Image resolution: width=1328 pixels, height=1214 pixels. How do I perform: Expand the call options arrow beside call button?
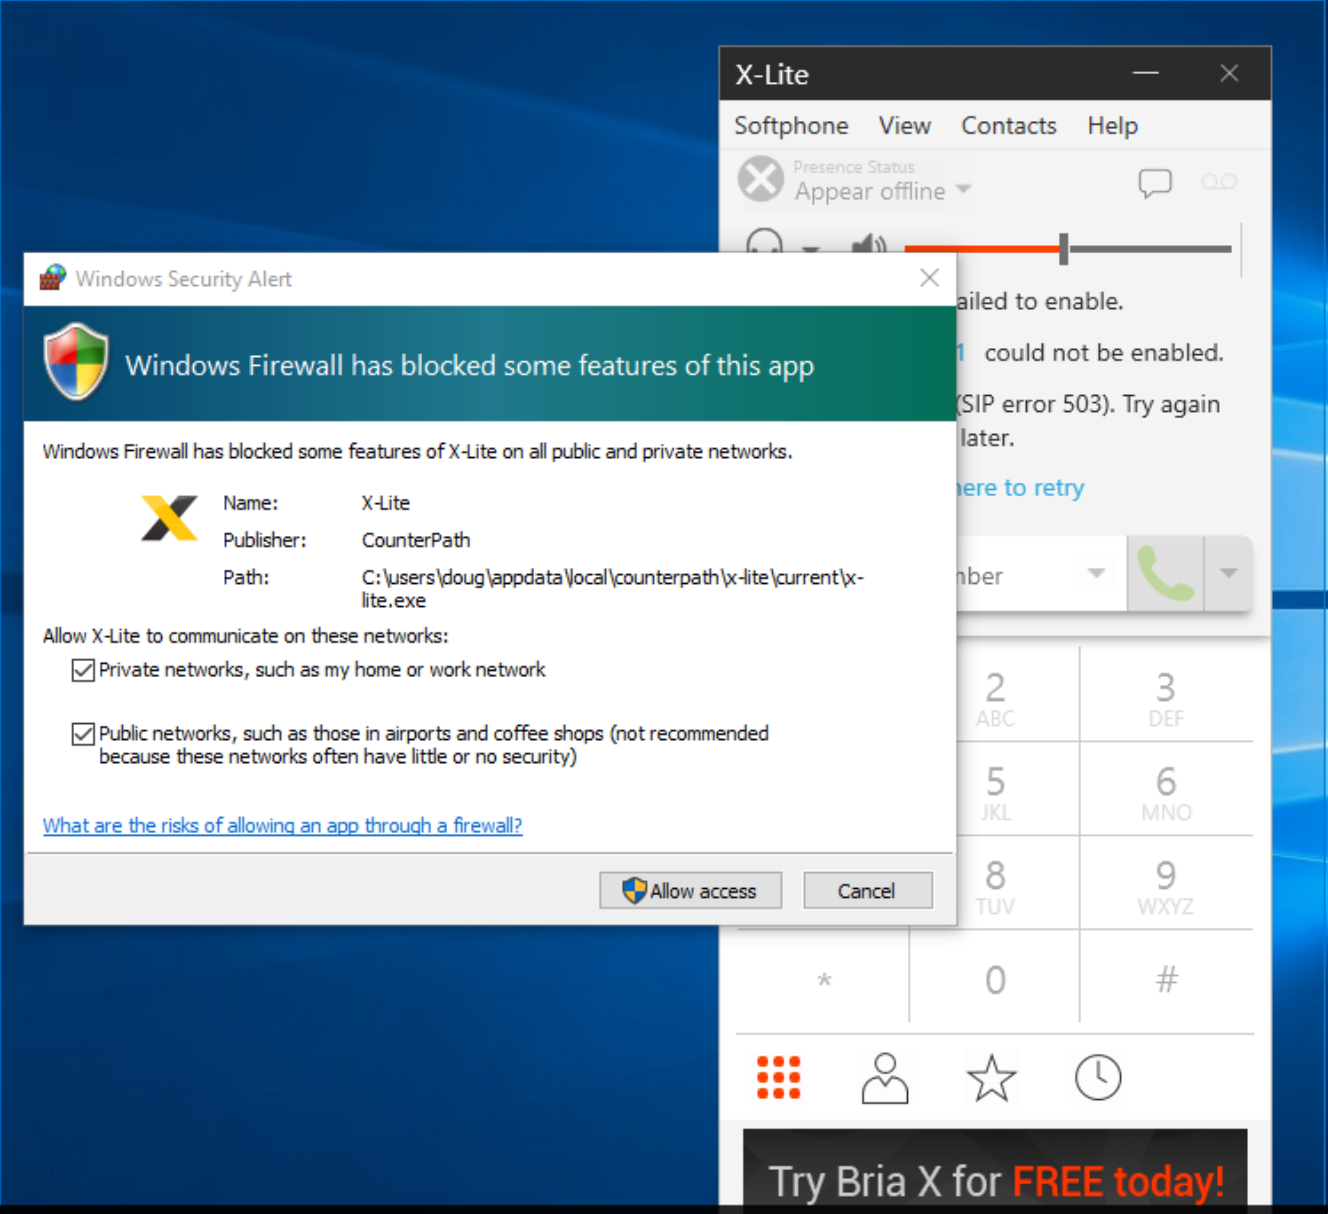tap(1228, 573)
